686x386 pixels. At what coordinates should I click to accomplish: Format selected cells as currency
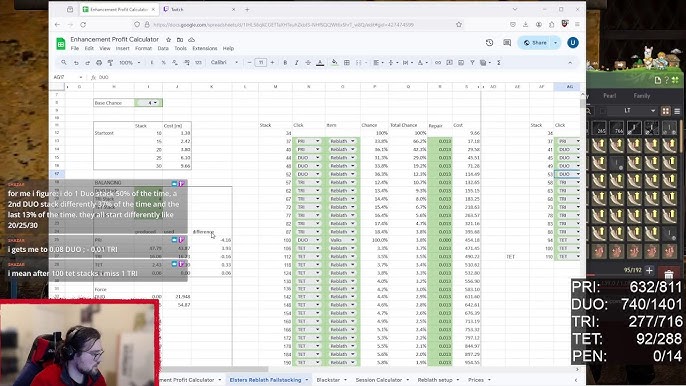(x=152, y=63)
